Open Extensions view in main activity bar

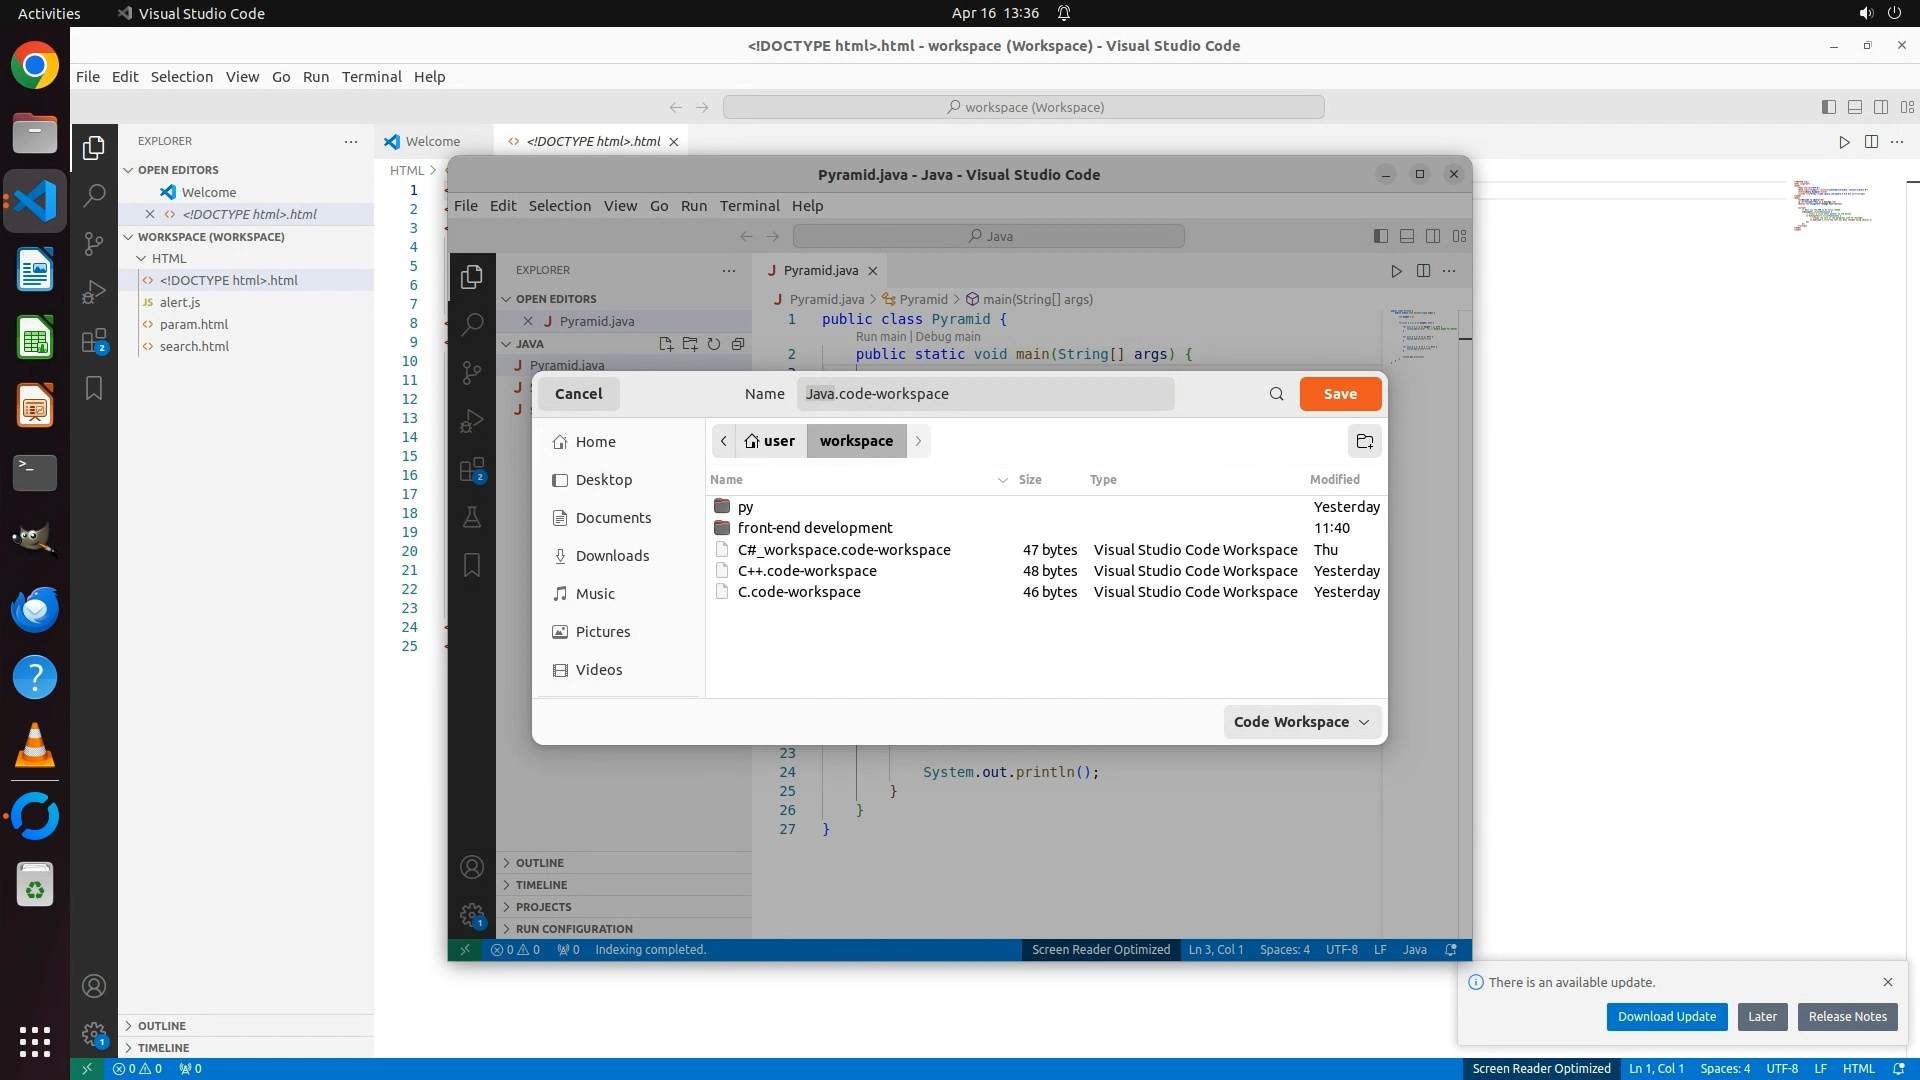pos(94,341)
